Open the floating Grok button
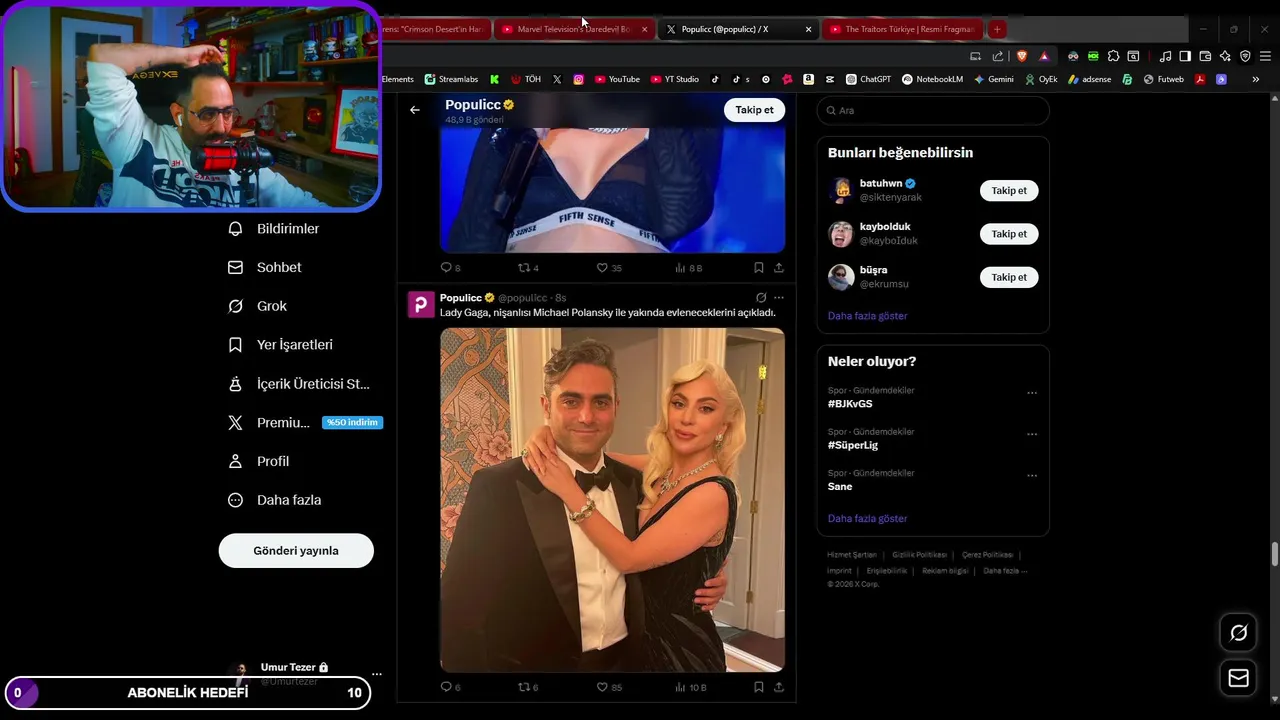This screenshot has width=1280, height=720. coord(1238,633)
